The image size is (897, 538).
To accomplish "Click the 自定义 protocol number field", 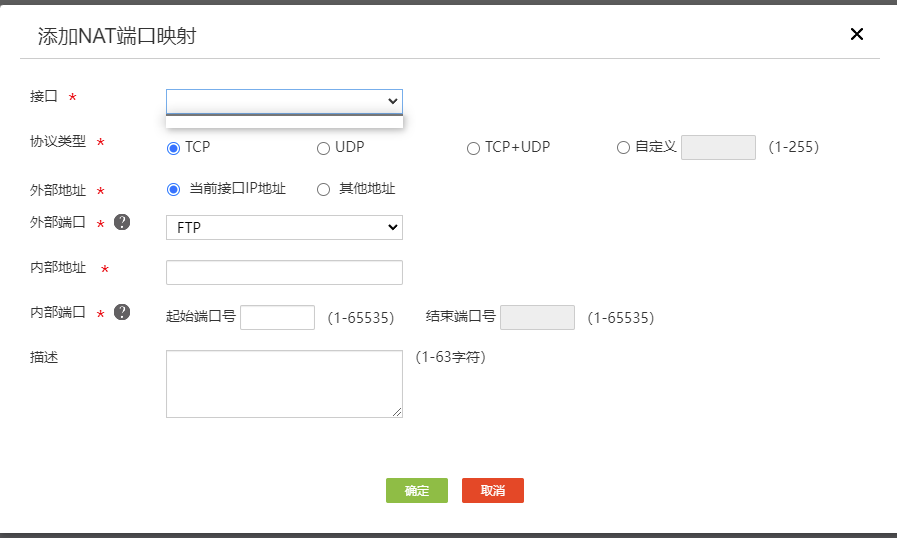I will click(x=718, y=147).
